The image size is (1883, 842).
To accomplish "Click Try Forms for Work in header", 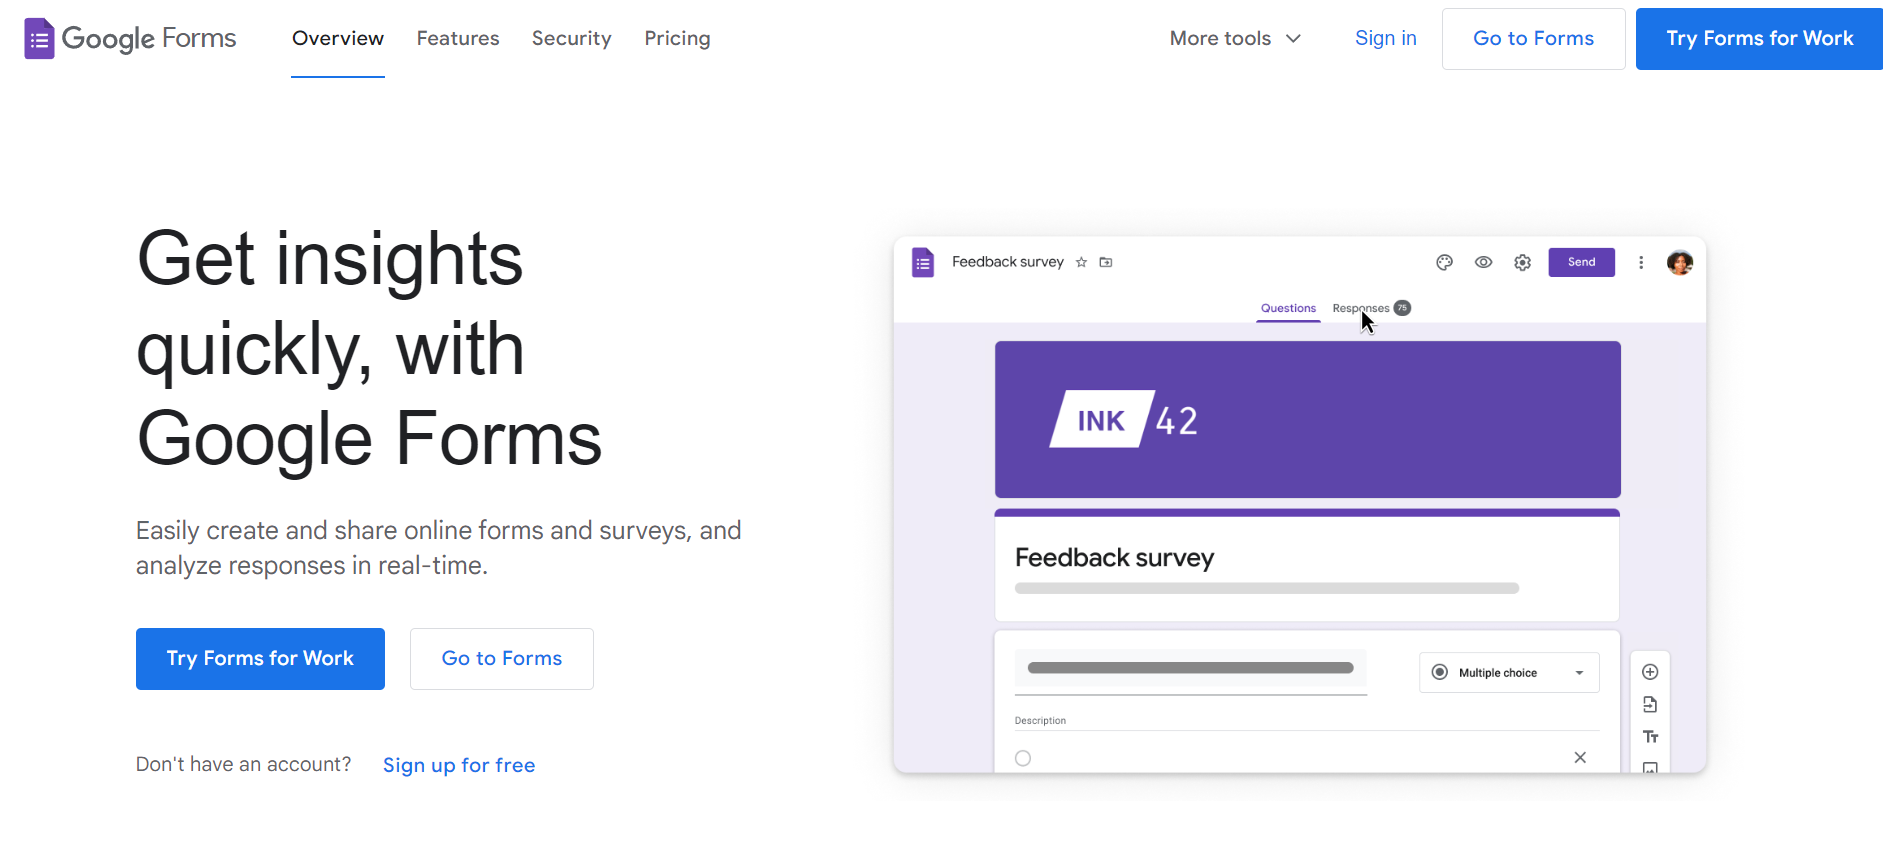I will 1759,39.
